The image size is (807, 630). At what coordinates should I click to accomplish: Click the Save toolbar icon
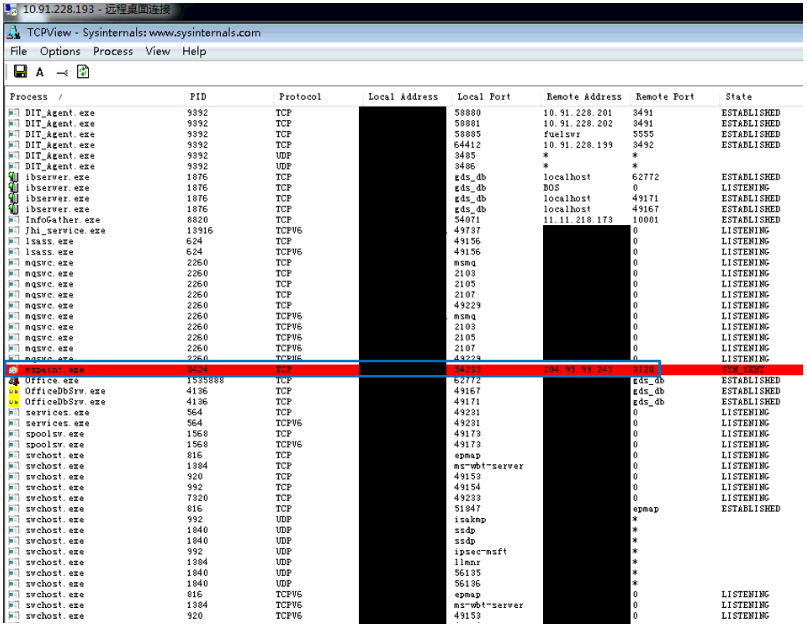(x=21, y=72)
